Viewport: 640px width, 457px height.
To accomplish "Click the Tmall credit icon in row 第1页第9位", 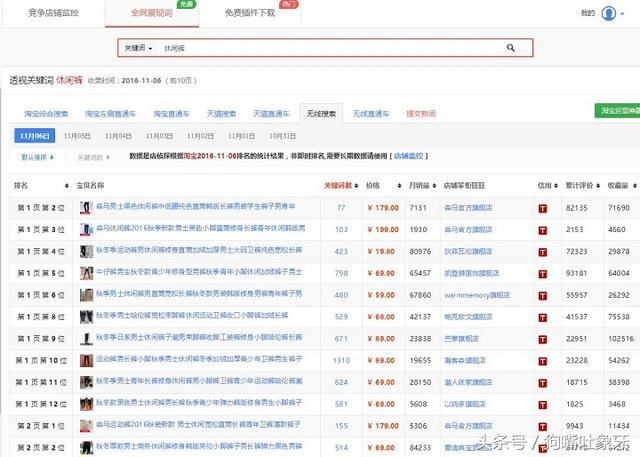I will coord(542,340).
